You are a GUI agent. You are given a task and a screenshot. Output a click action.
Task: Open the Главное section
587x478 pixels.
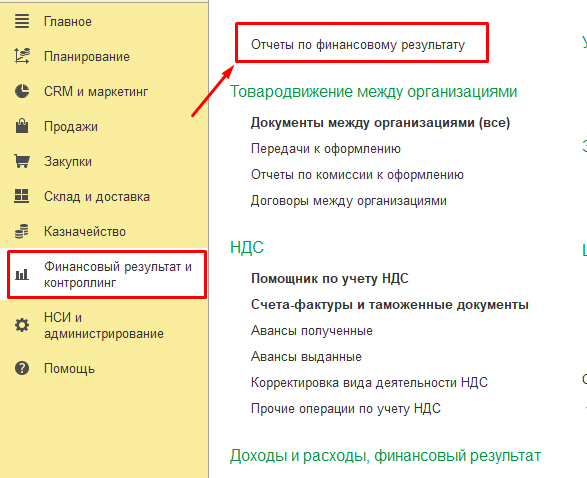coord(68,21)
